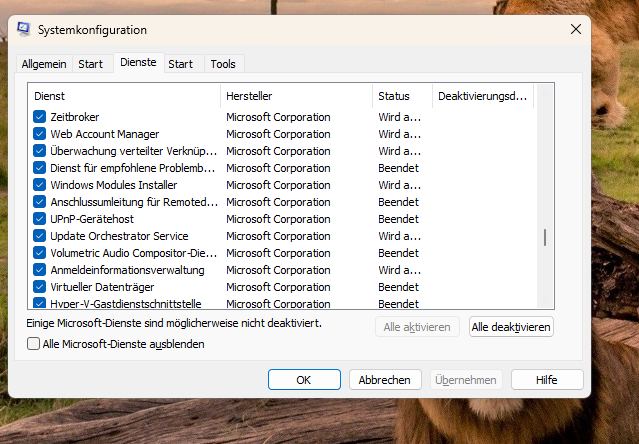The width and height of the screenshot is (639, 444).
Task: Click the Deaktivierungsd... column header
Action: pos(483,96)
